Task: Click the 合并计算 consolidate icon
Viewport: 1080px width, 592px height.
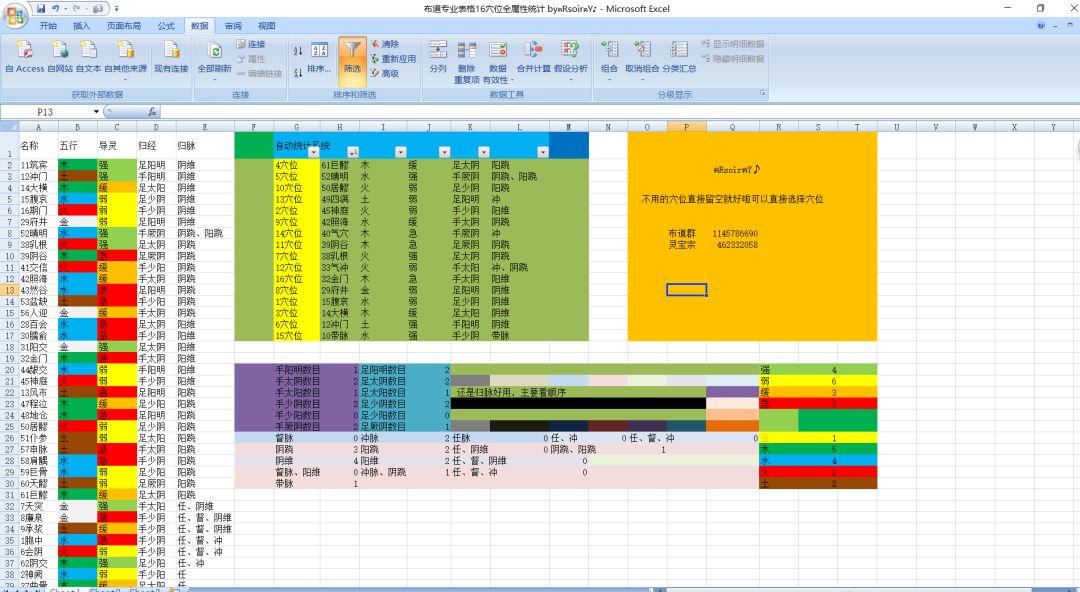Action: 533,57
